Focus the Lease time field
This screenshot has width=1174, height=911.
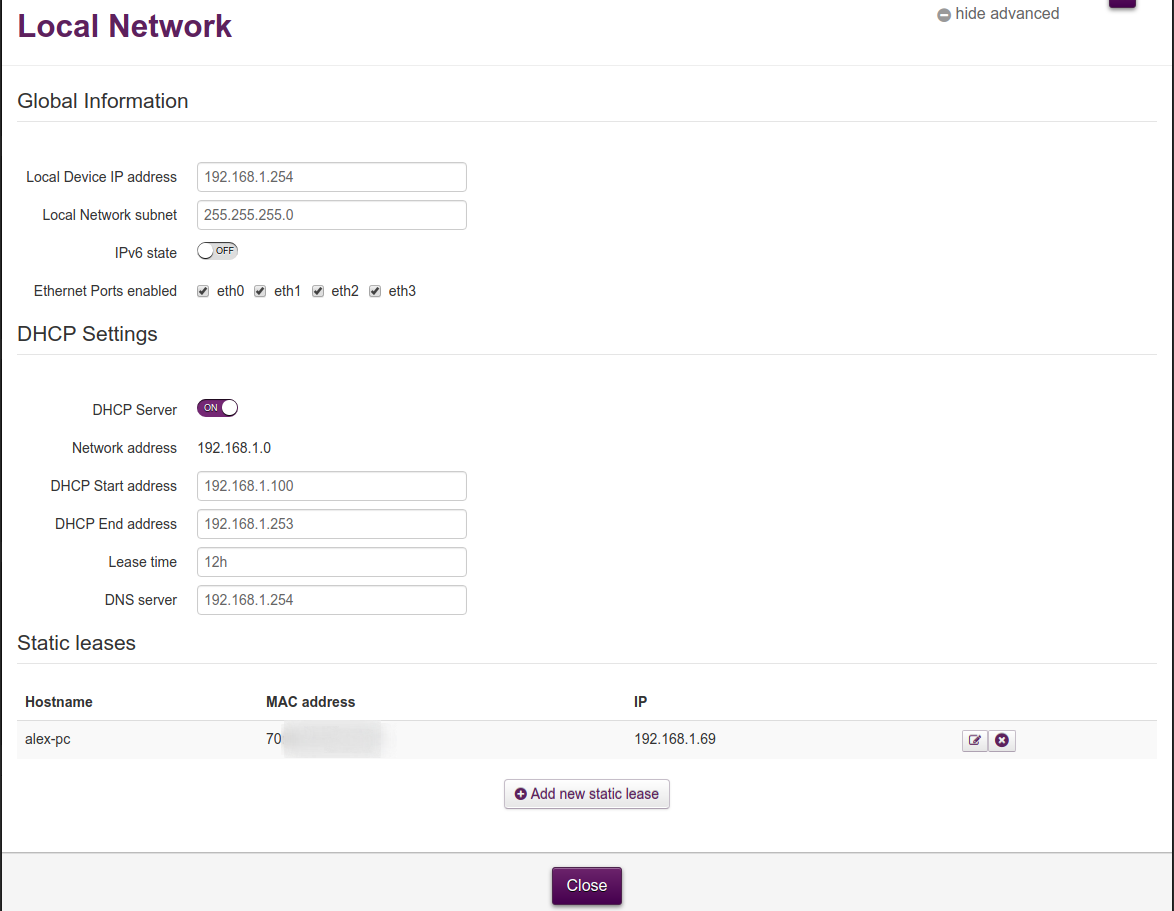click(332, 562)
